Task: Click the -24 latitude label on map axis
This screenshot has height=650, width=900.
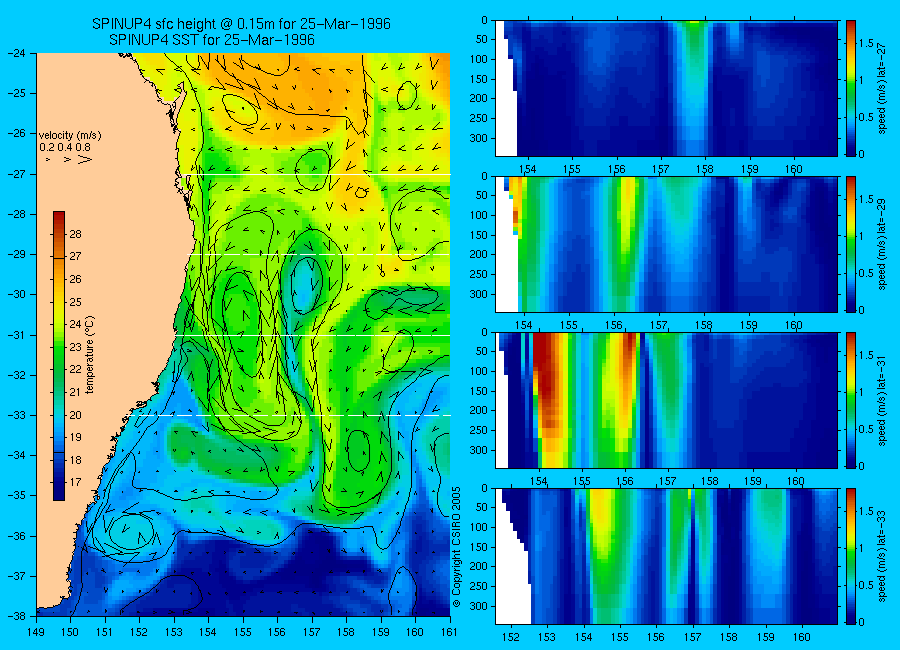Action: (16, 53)
